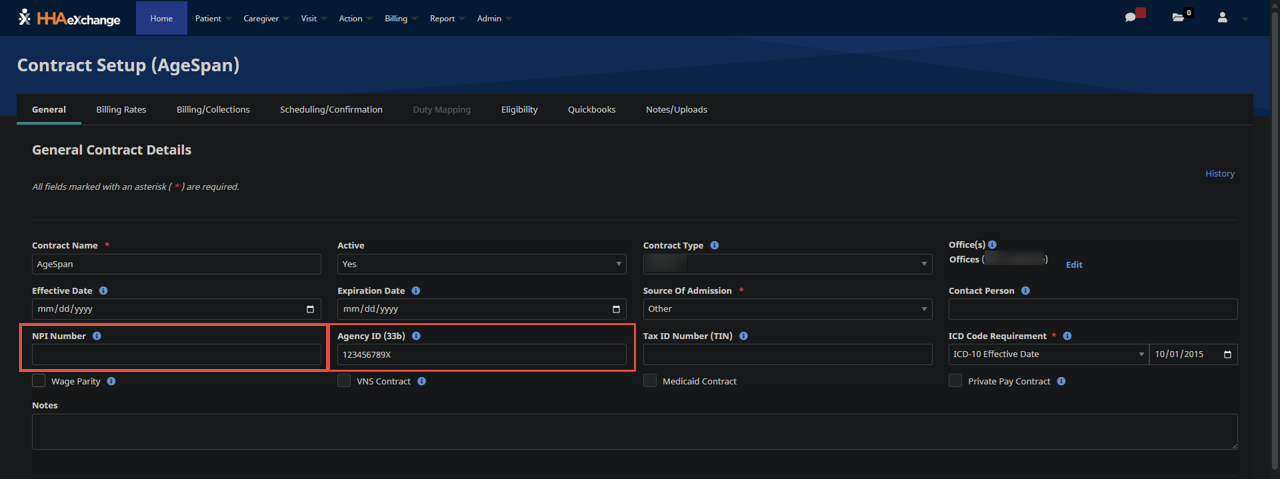Open the ICD Code Requirement dropdown
Viewport: 1280px width, 479px height.
(1047, 354)
